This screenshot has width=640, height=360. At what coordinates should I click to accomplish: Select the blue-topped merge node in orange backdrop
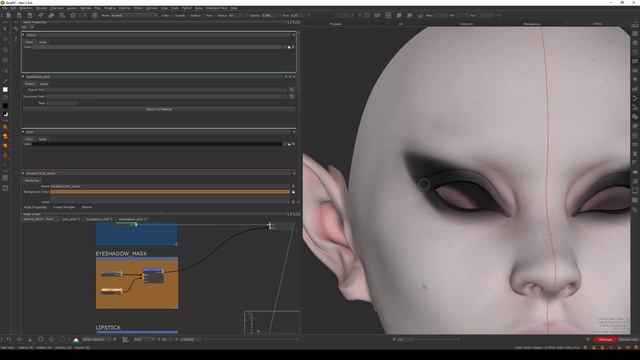pyautogui.click(x=153, y=276)
